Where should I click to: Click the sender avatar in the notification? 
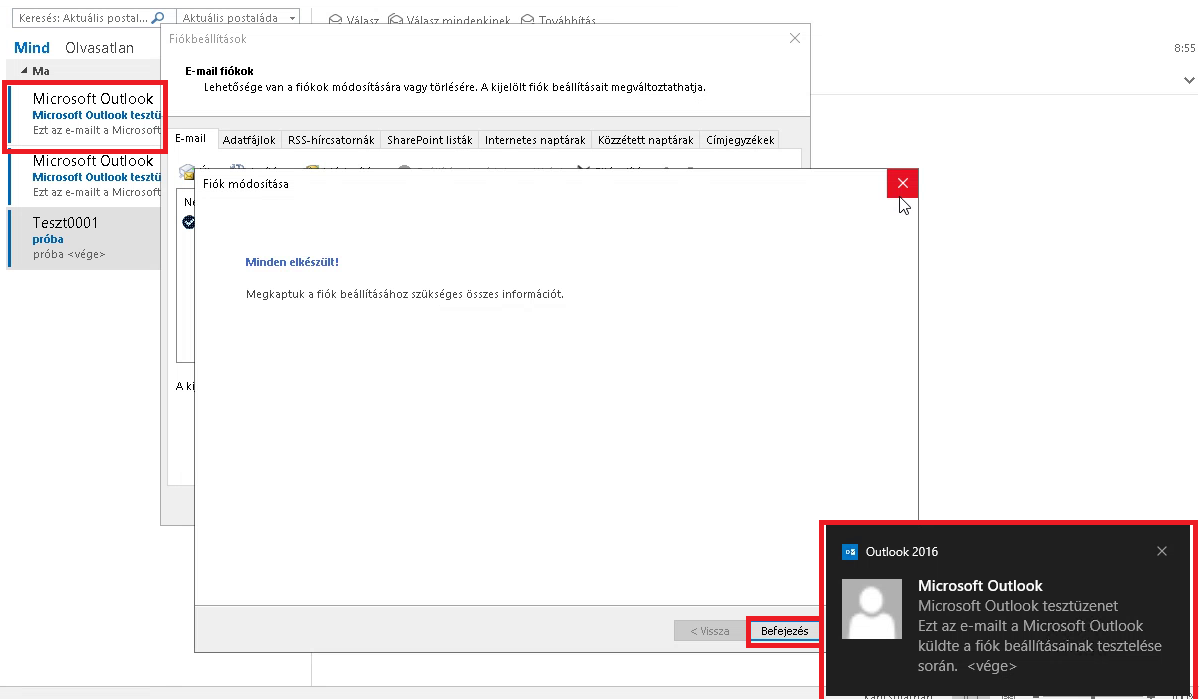click(x=872, y=609)
